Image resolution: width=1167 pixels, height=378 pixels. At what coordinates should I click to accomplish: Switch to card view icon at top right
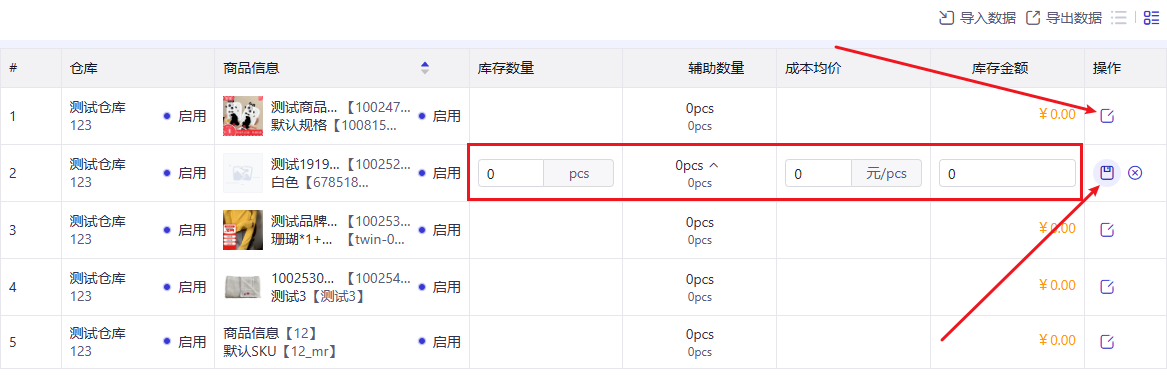(x=1151, y=18)
